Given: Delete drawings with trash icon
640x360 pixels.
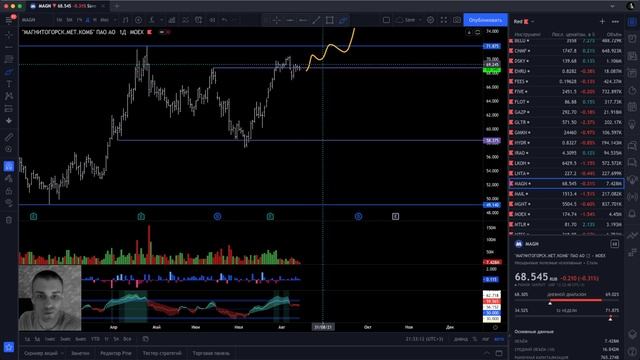Looking at the screenshot, I should click(9, 220).
